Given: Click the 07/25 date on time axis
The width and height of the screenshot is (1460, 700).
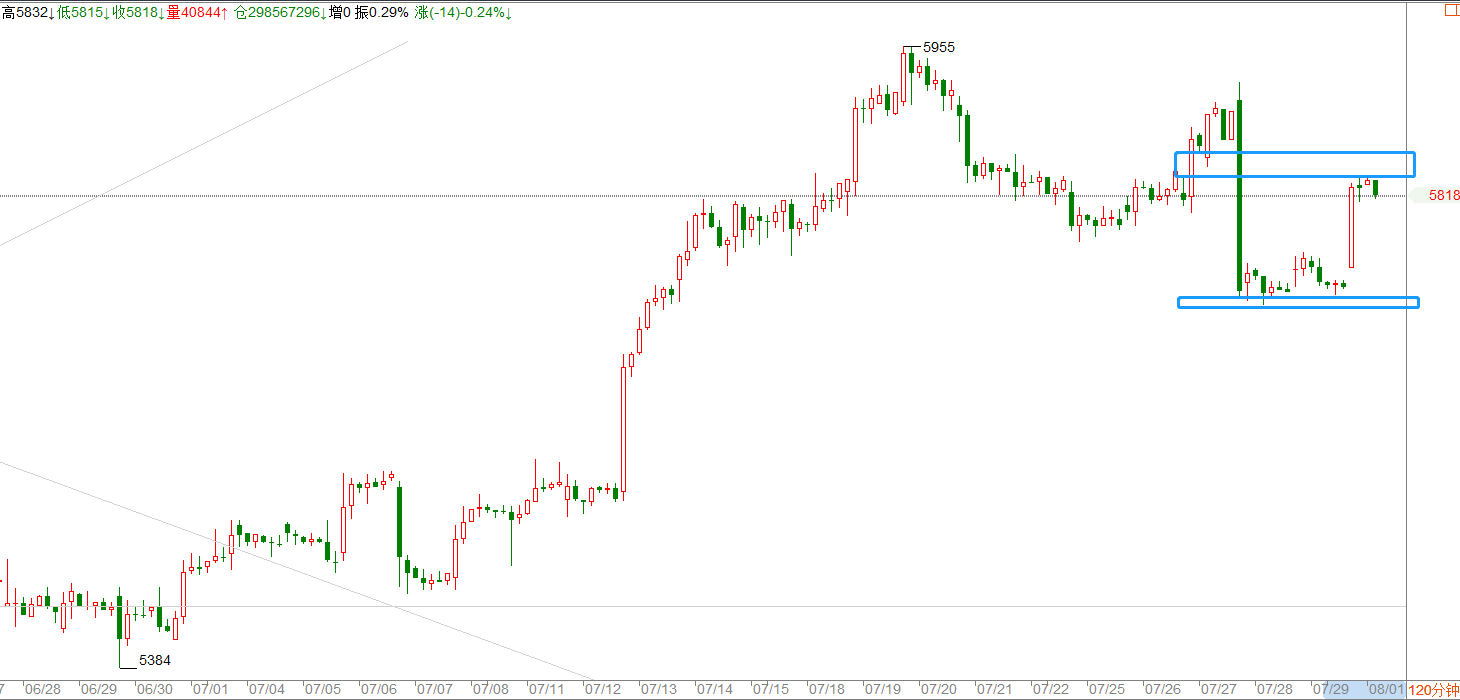Looking at the screenshot, I should [x=1107, y=690].
